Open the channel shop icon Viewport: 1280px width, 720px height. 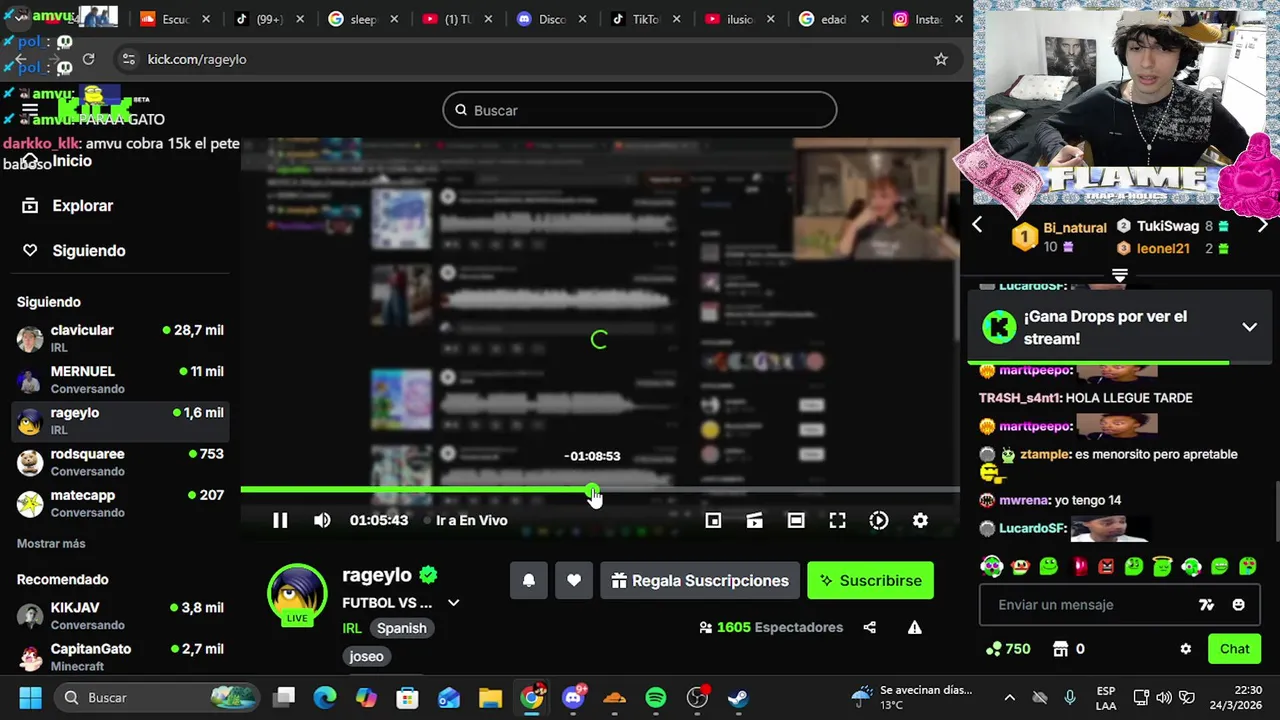(1061, 649)
